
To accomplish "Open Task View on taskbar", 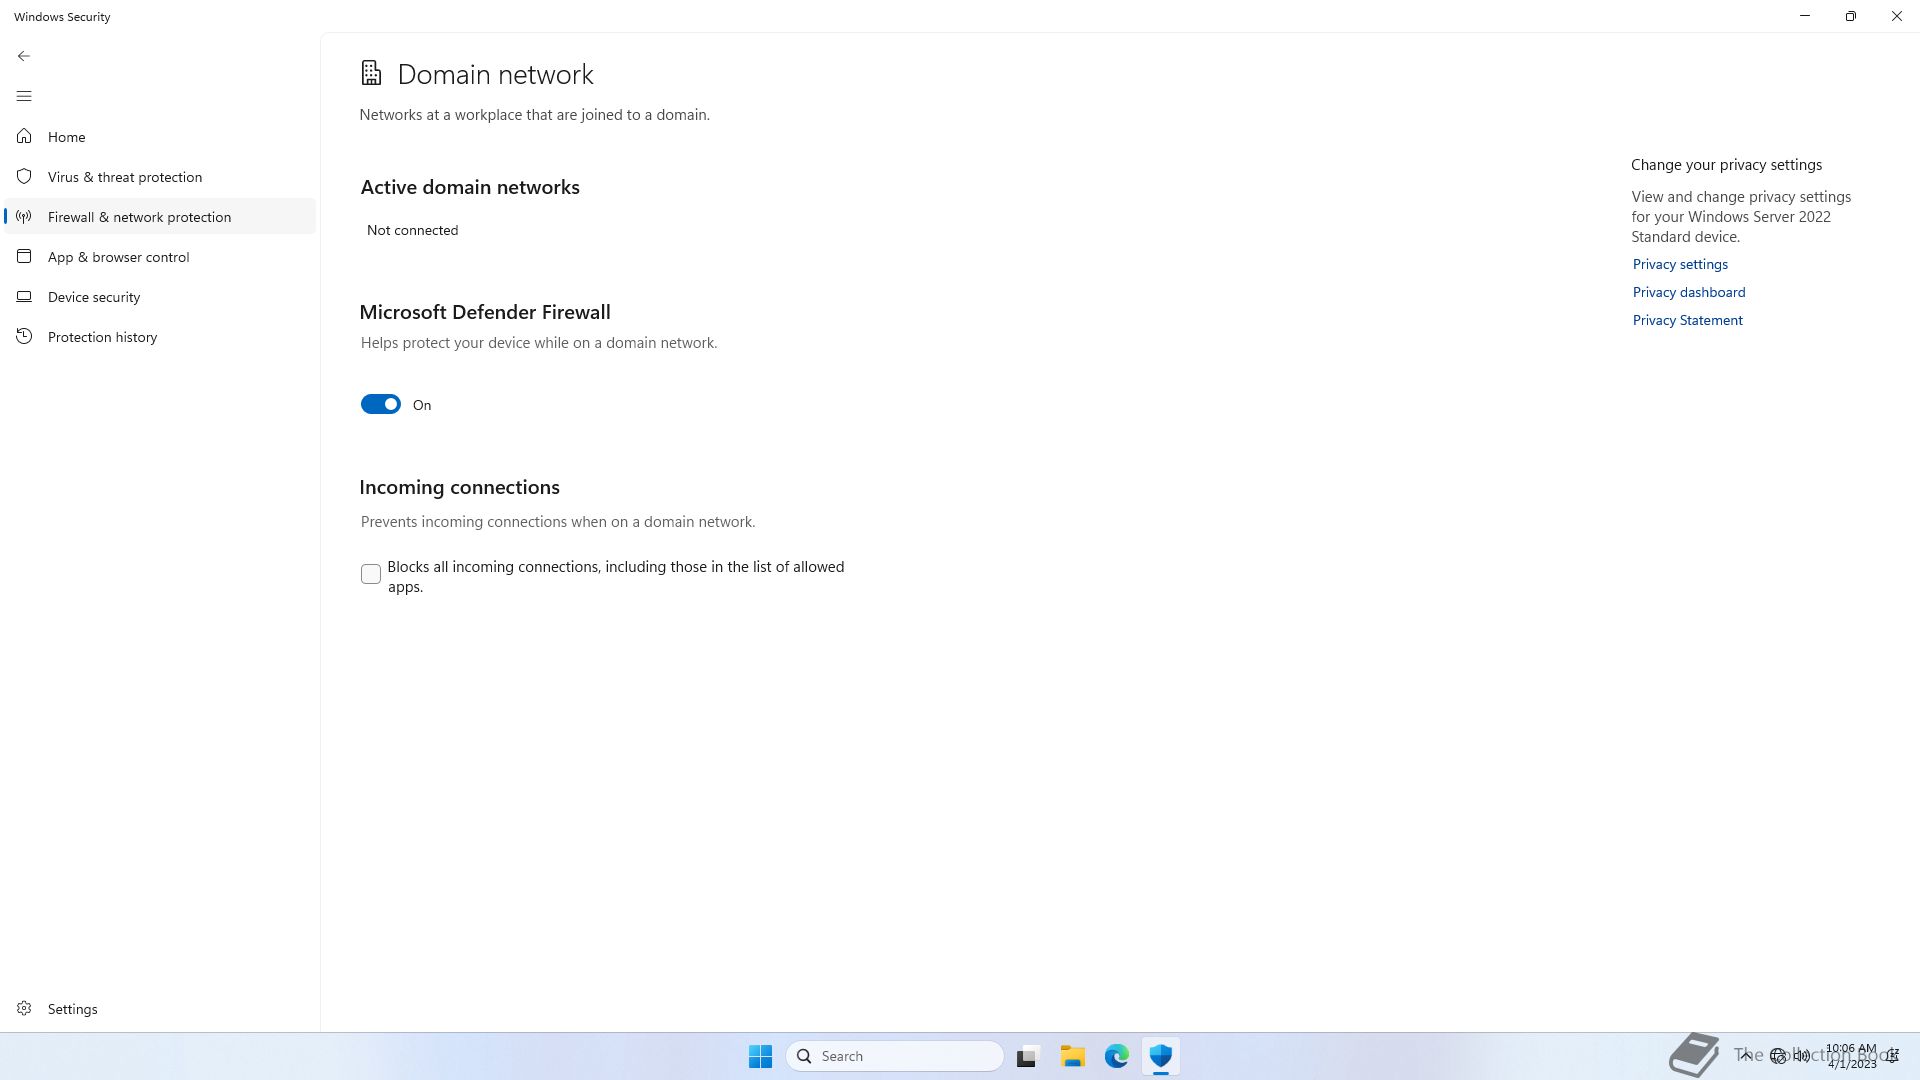I will click(x=1028, y=1056).
